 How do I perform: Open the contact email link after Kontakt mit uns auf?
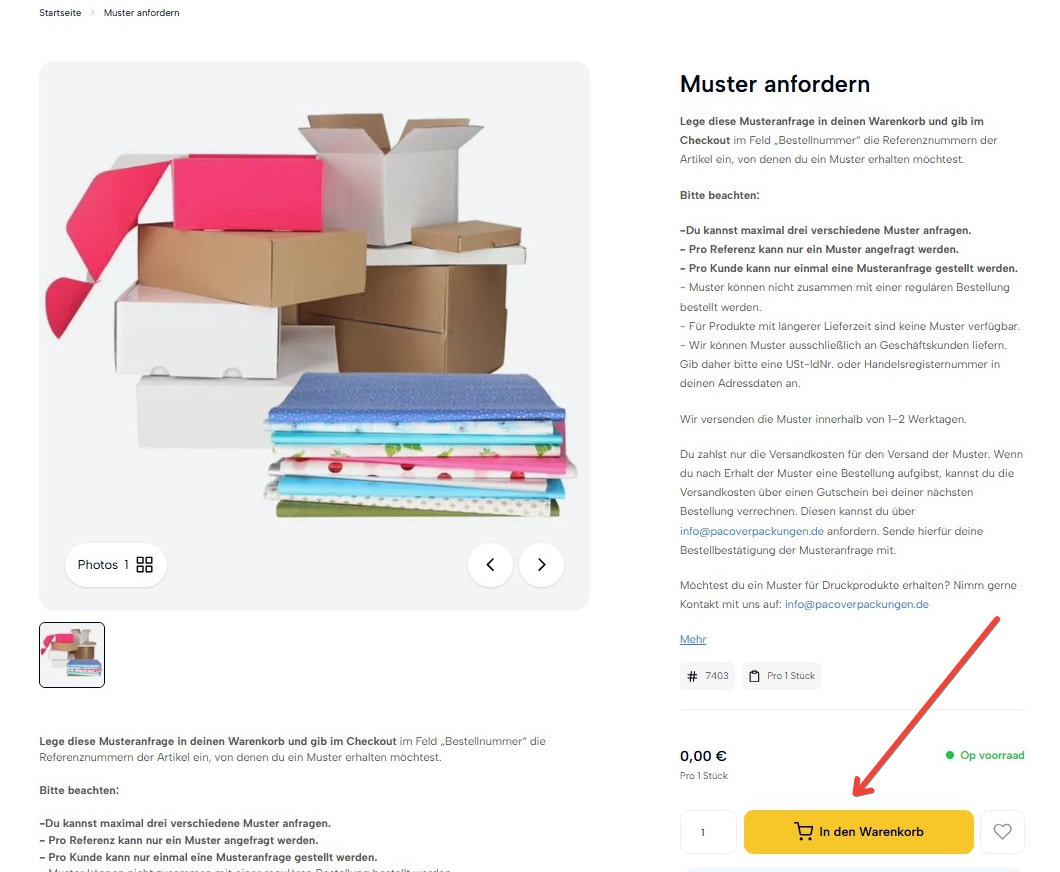[x=857, y=604]
